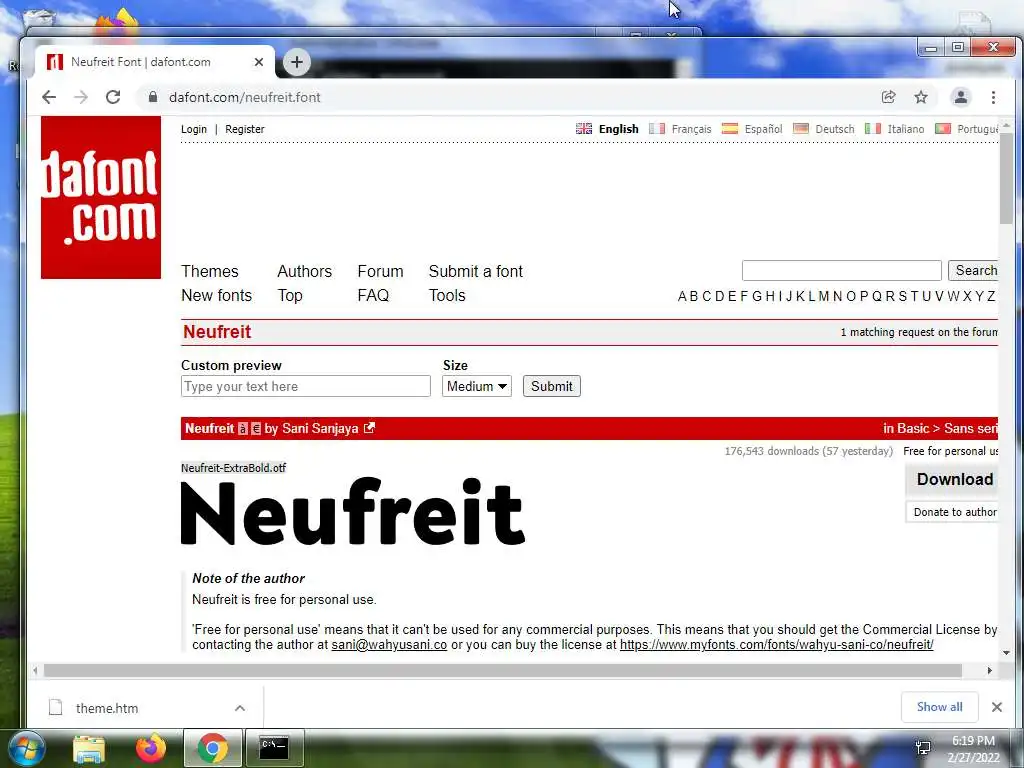Click the padlock site info icon

pos(153,97)
